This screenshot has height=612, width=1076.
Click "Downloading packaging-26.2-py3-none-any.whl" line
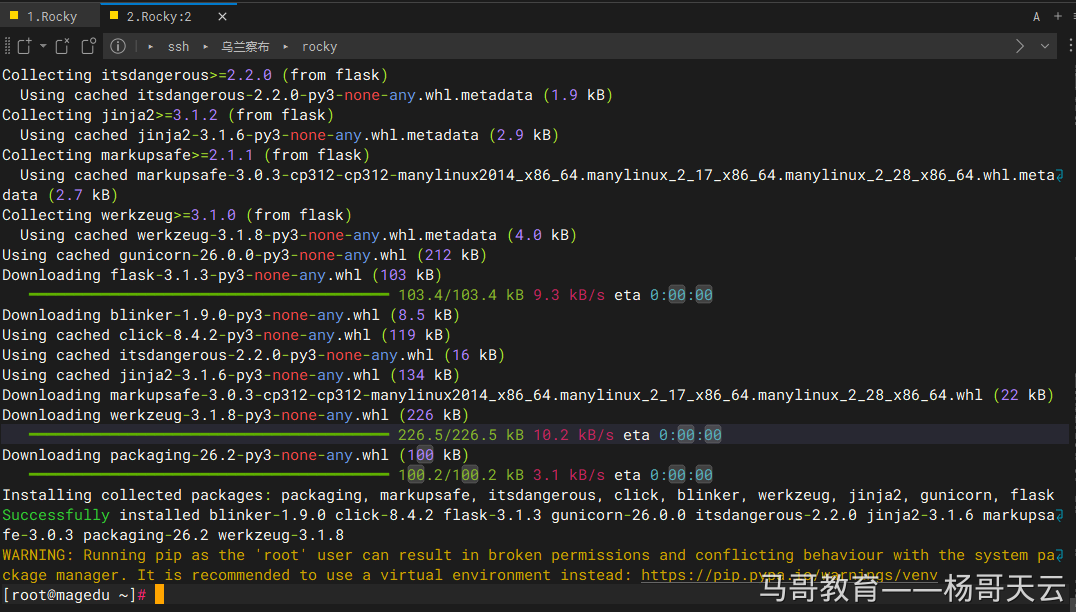point(235,455)
